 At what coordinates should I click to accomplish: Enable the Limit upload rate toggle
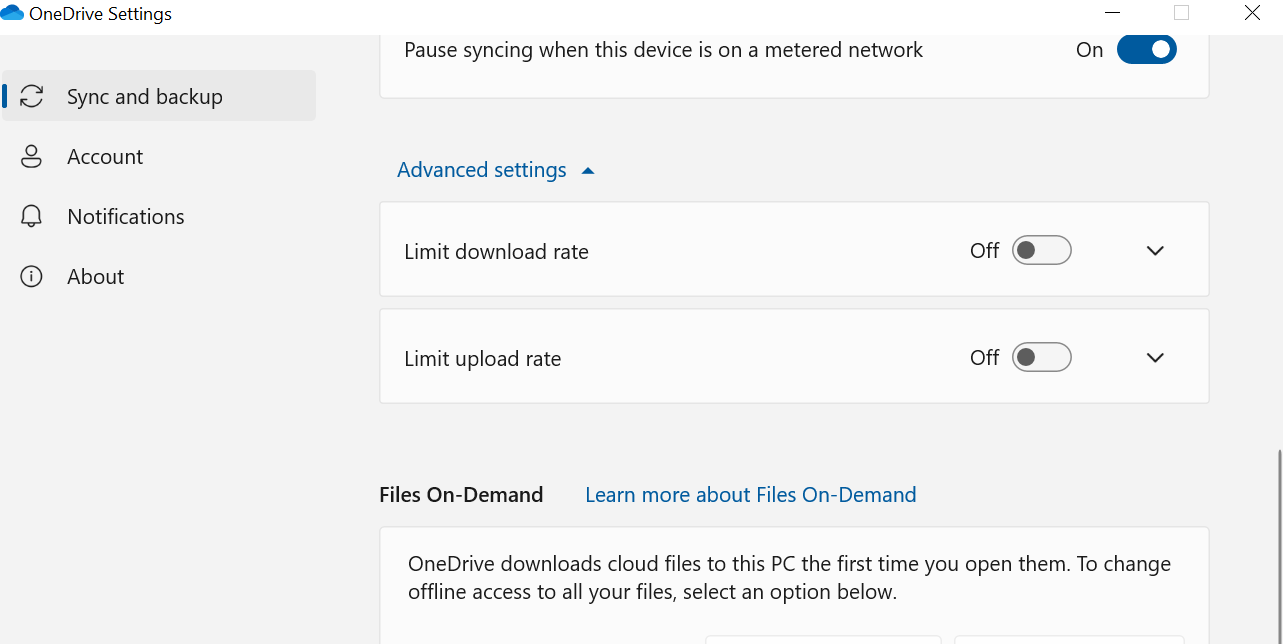point(1041,356)
